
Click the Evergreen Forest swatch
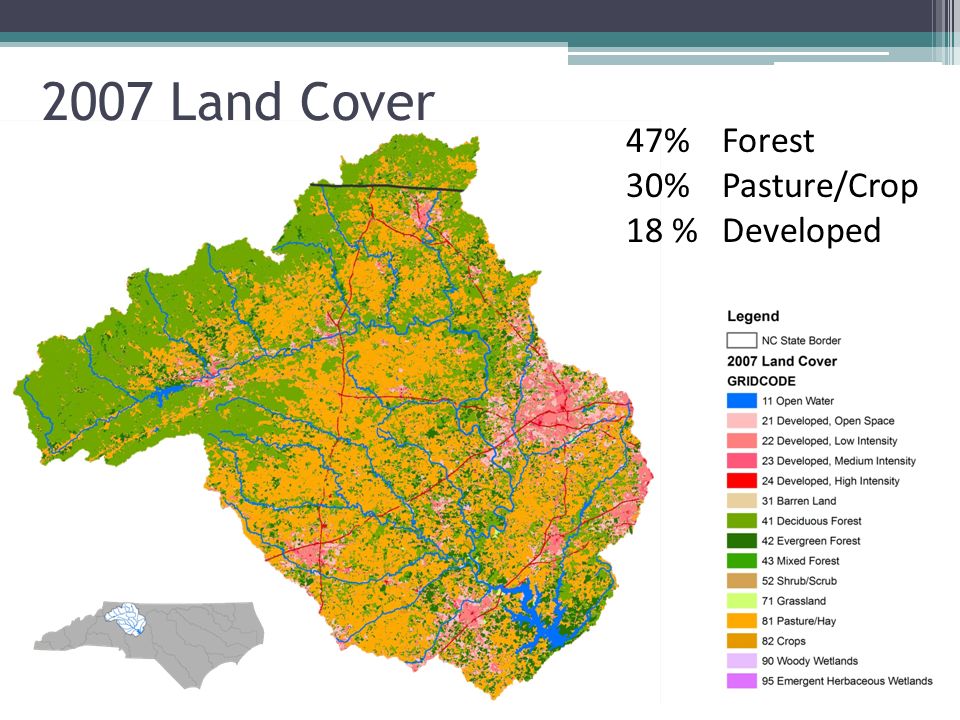click(741, 541)
